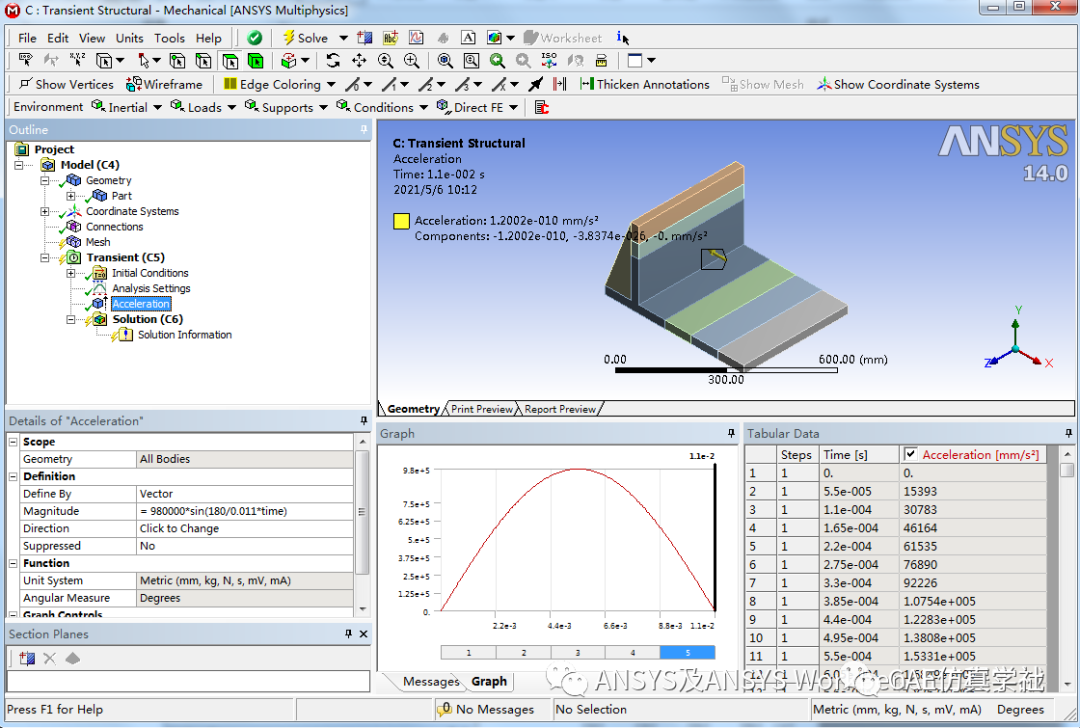Select Solution Information in the outline
The width and height of the screenshot is (1080, 728).
pos(185,335)
